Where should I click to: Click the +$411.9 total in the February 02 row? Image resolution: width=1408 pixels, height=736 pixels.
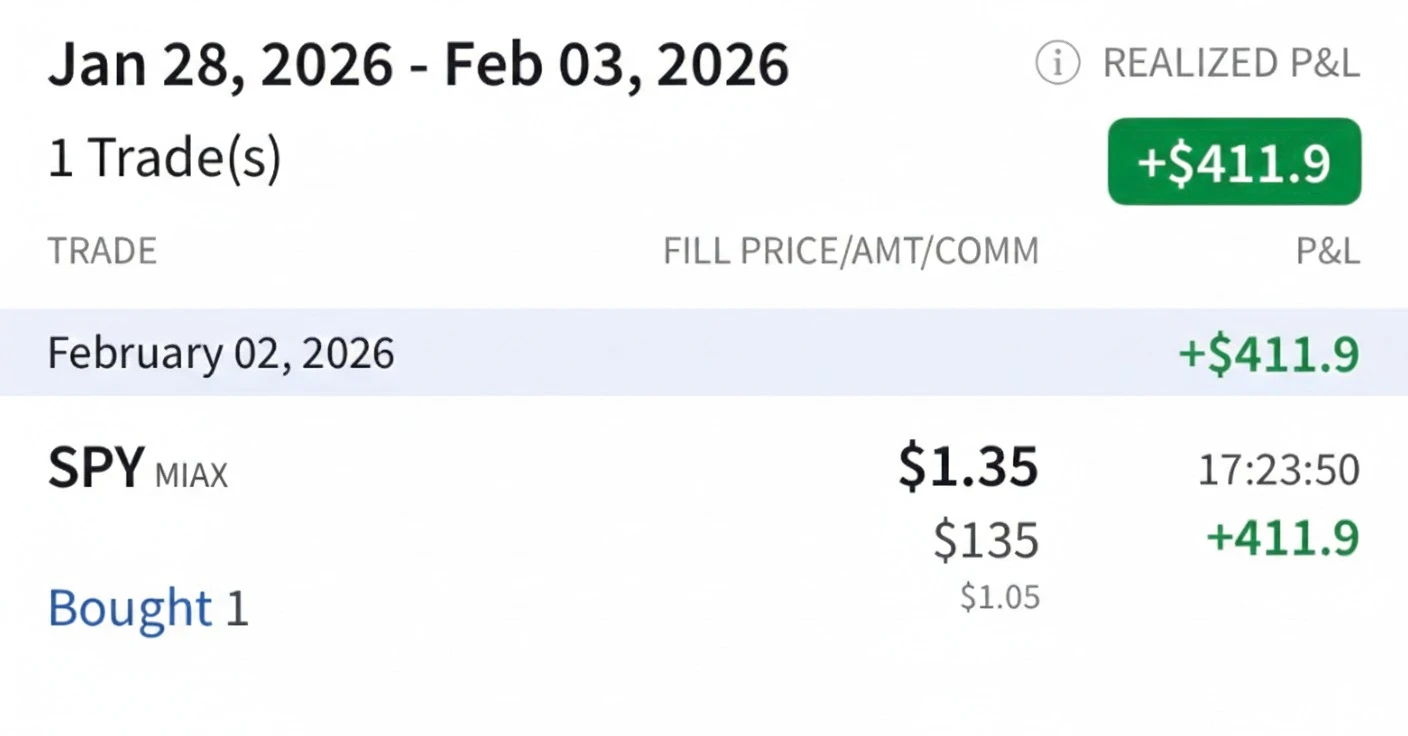[1269, 354]
